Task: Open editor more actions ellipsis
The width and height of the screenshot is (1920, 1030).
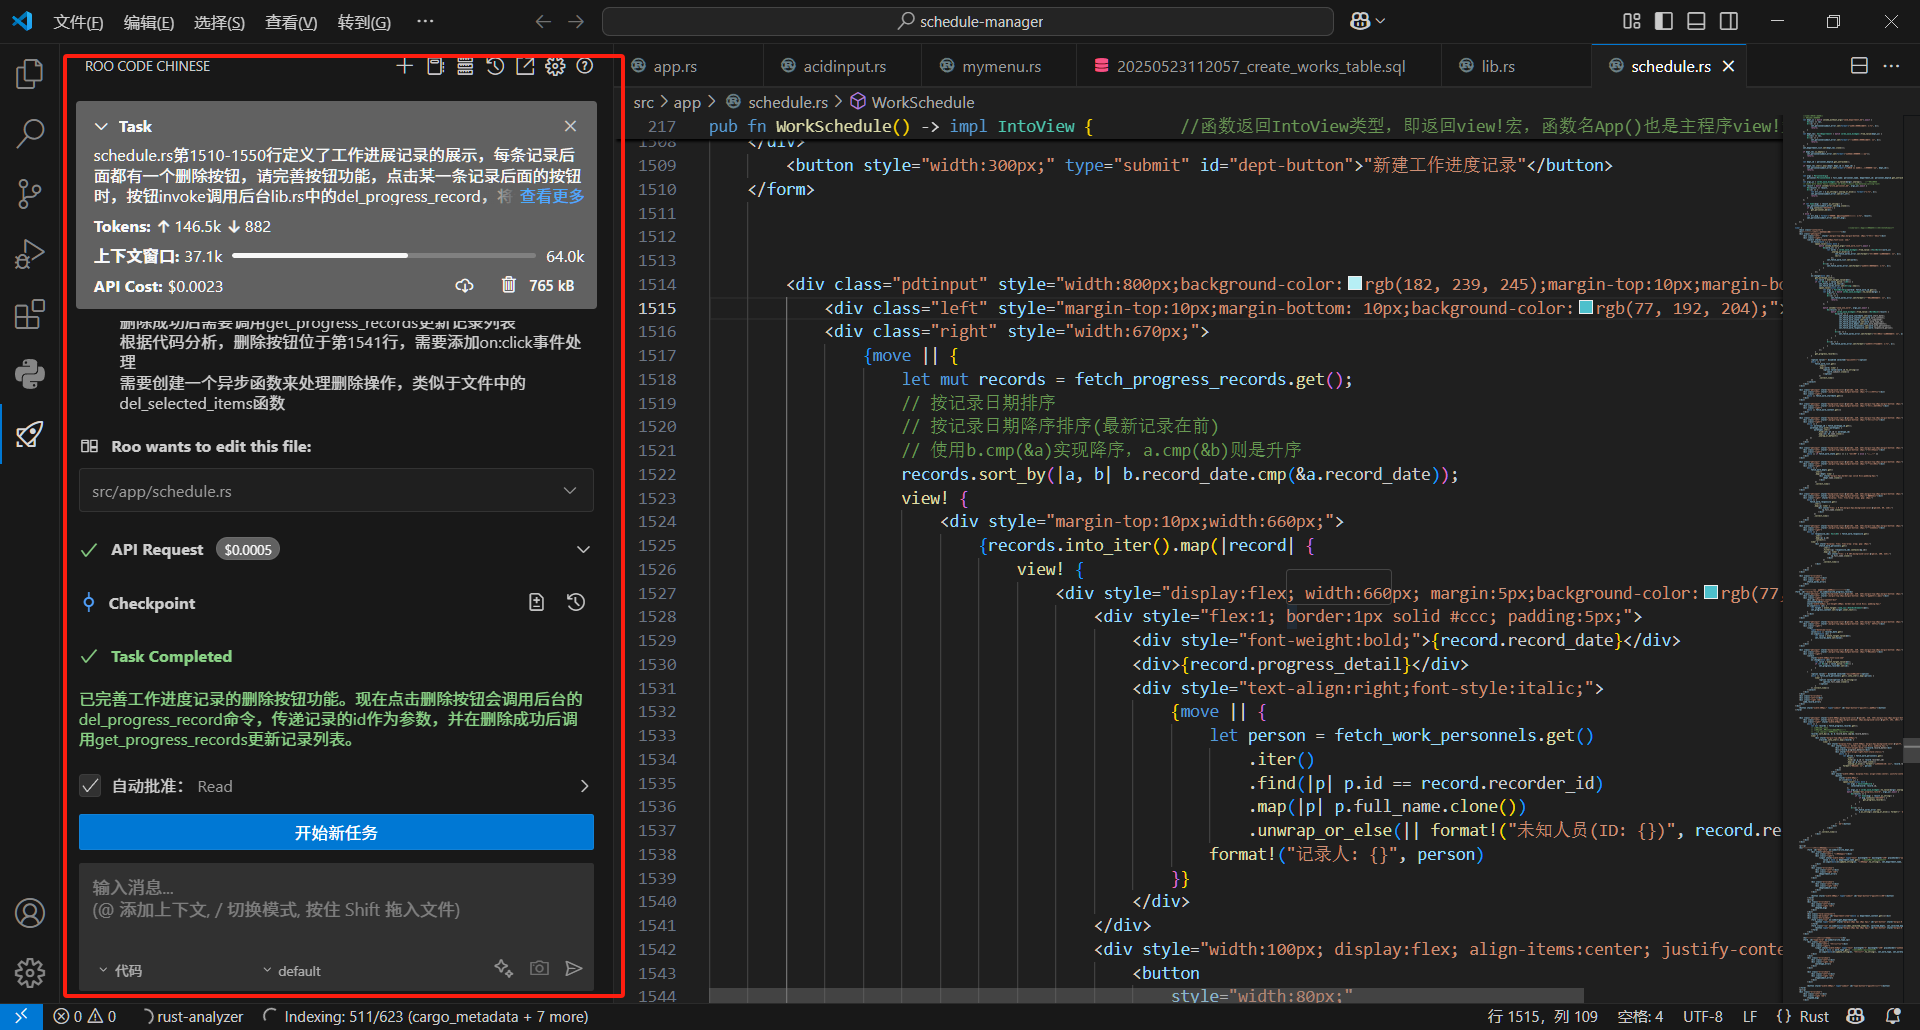Action: [x=1891, y=66]
